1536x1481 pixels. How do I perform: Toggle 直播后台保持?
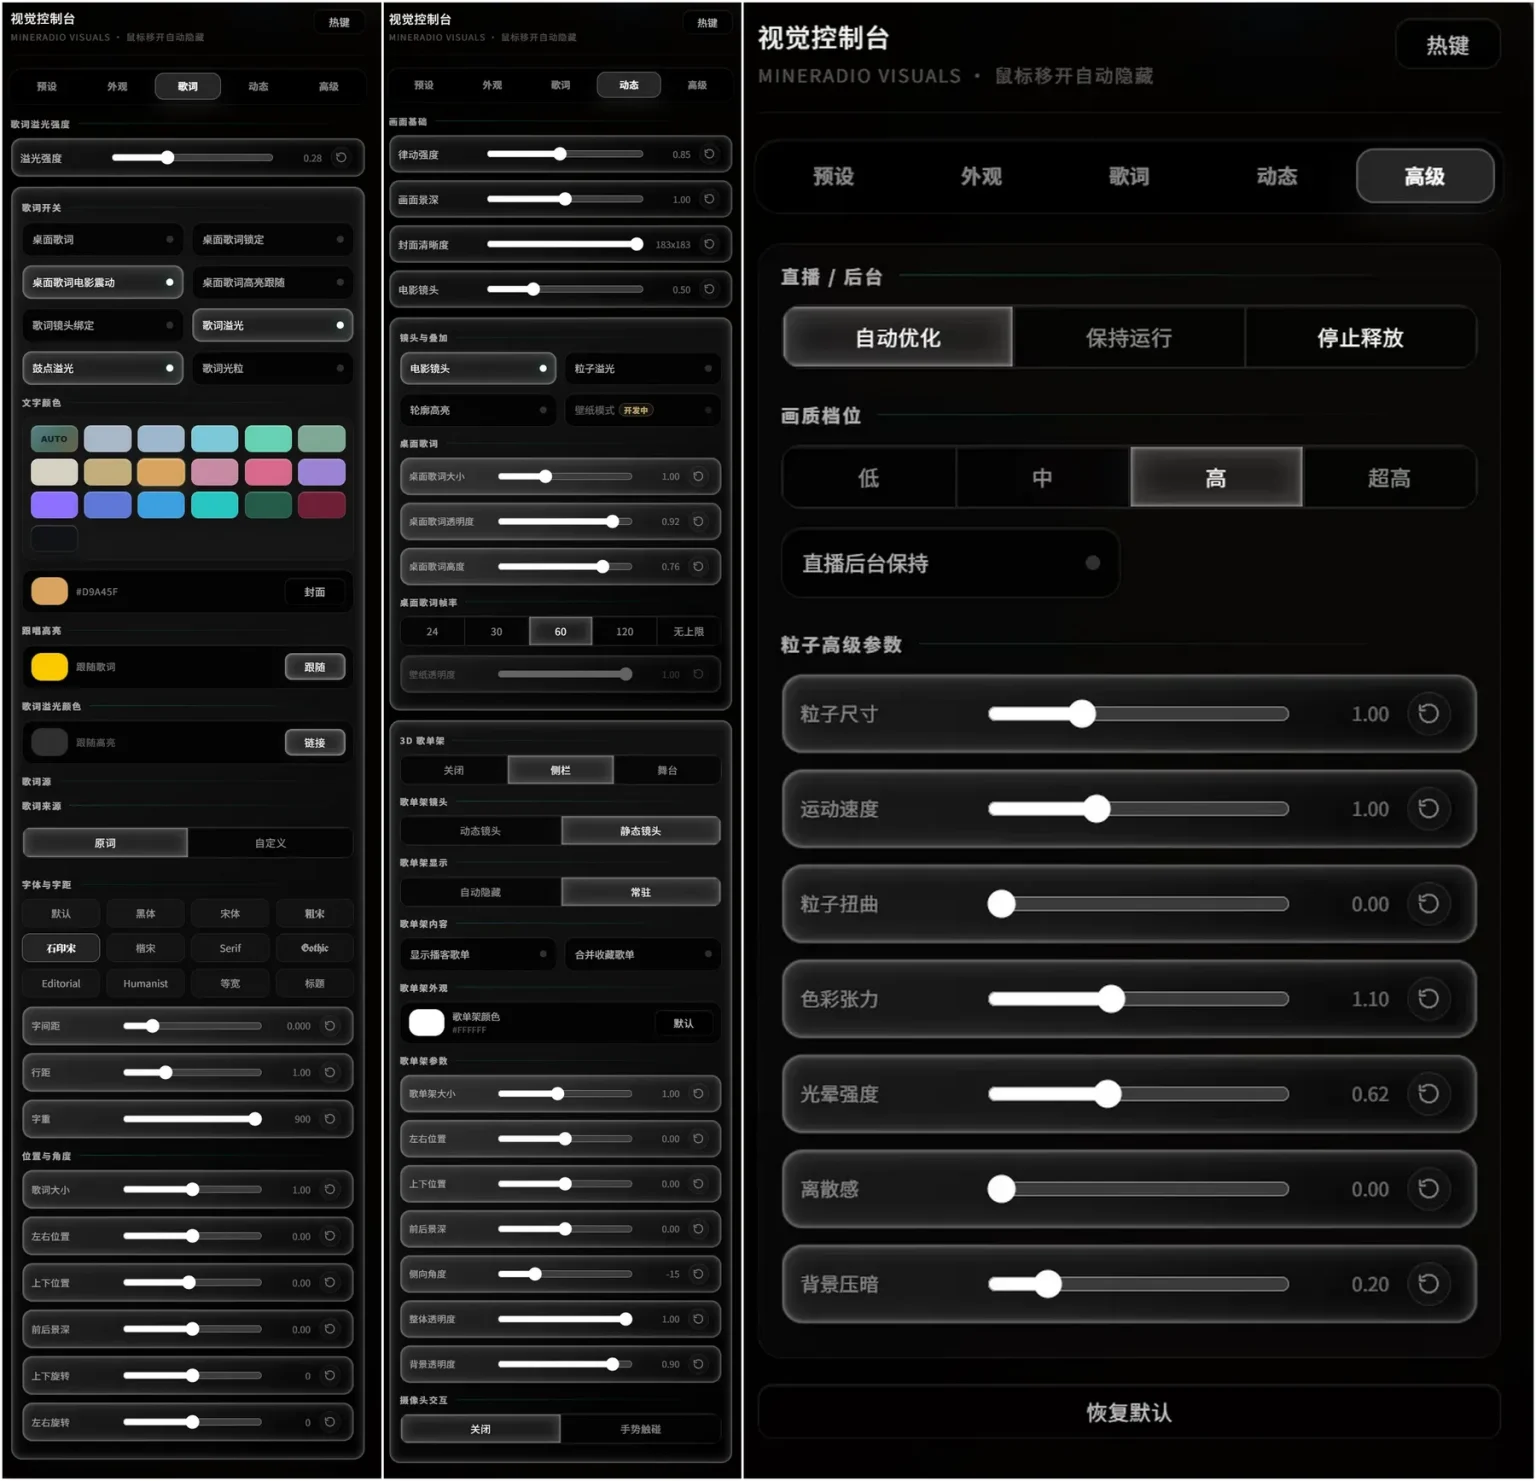950,563
